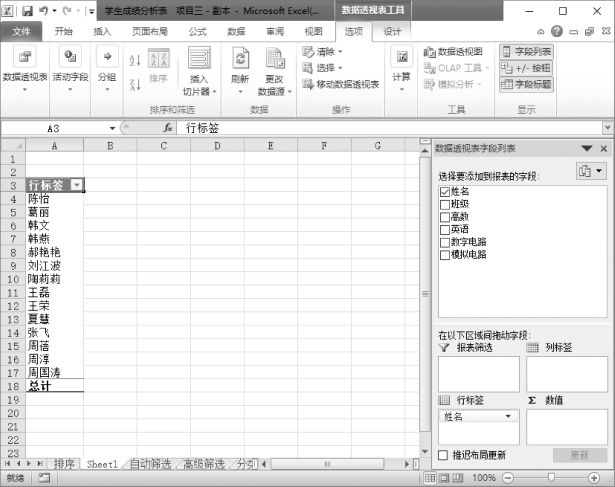Select column D header
Viewport: 615px width, 487px height.
point(217,145)
